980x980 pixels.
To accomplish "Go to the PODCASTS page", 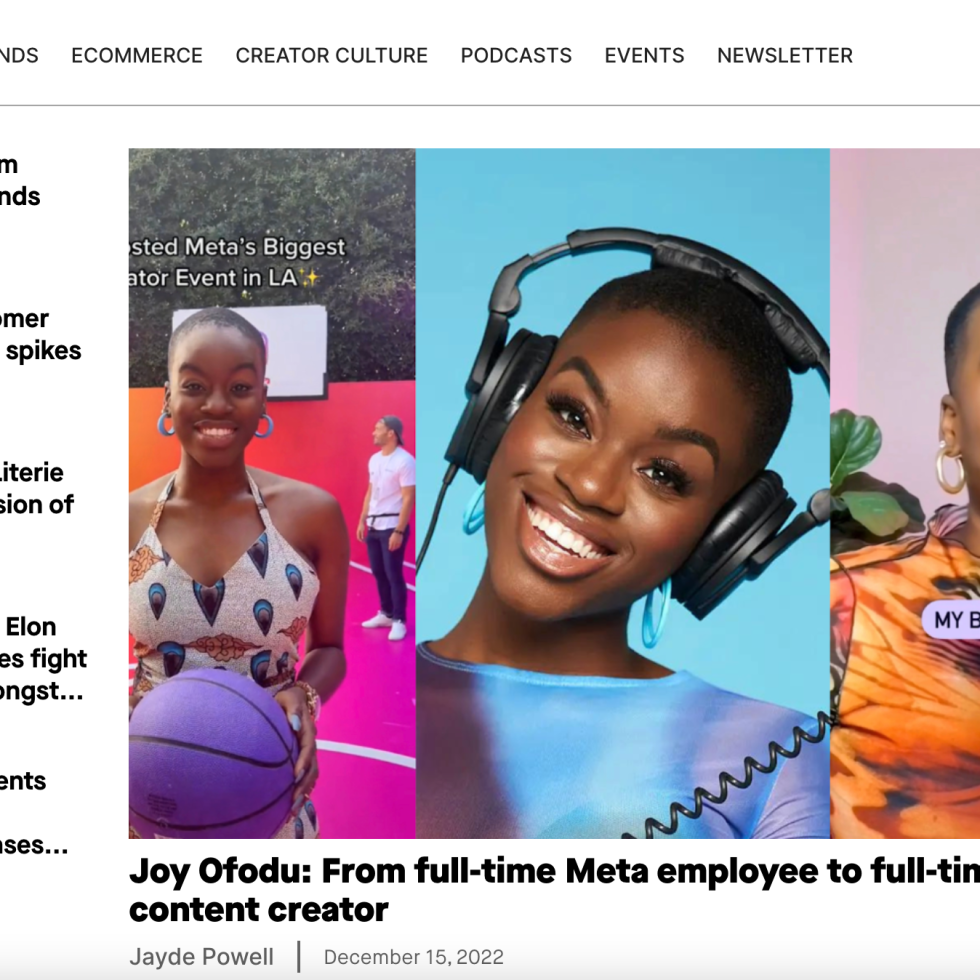I will click(x=516, y=56).
